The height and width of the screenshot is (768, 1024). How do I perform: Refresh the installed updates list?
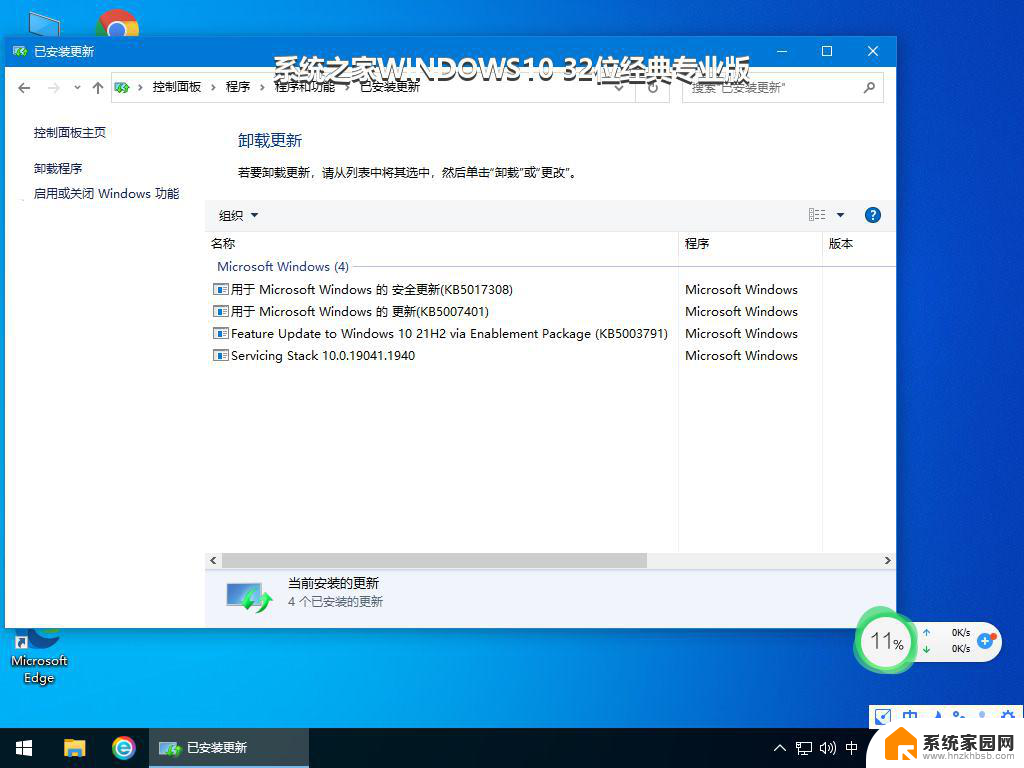point(652,88)
